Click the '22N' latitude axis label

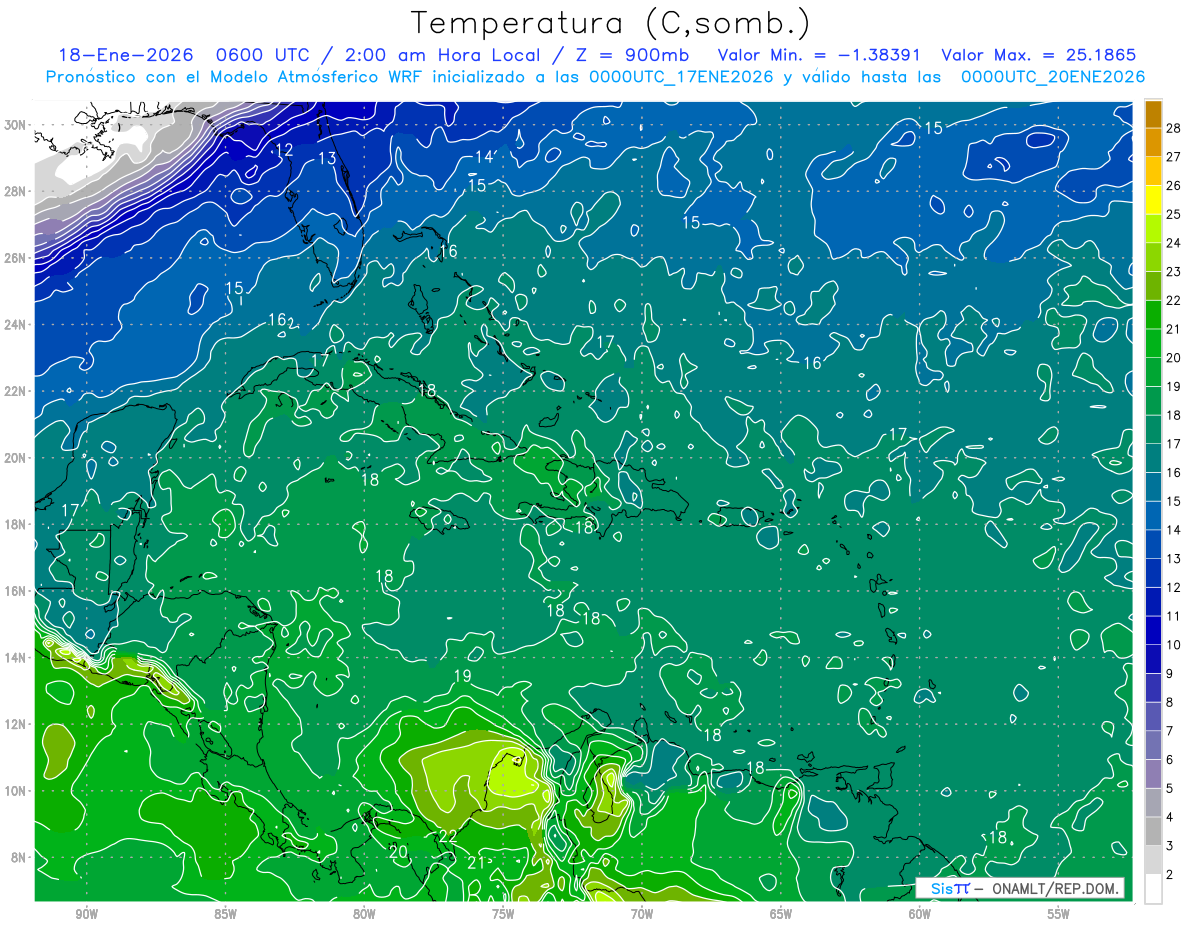[x=16, y=391]
